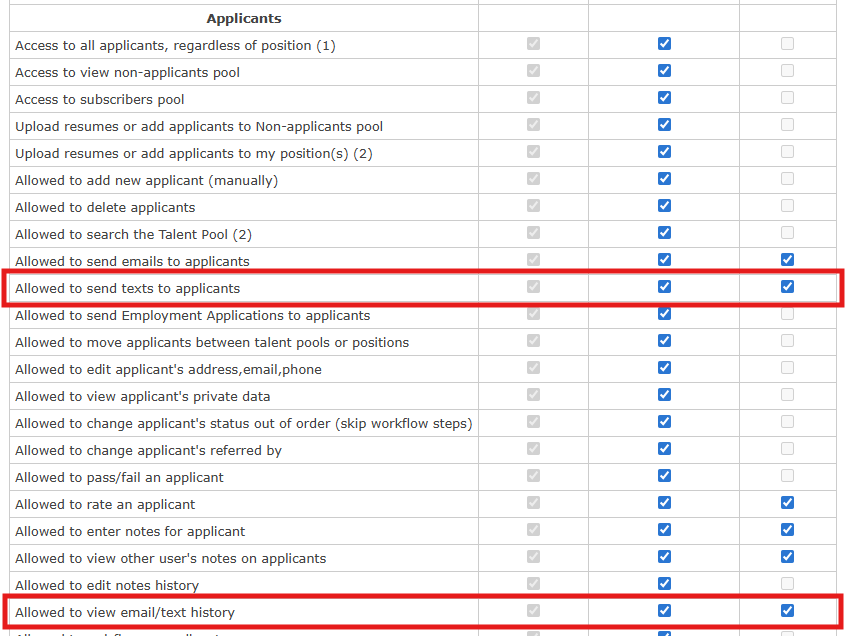This screenshot has width=853, height=636.
Task: Check last-column box for Access to subscribers pool
Action: click(787, 97)
